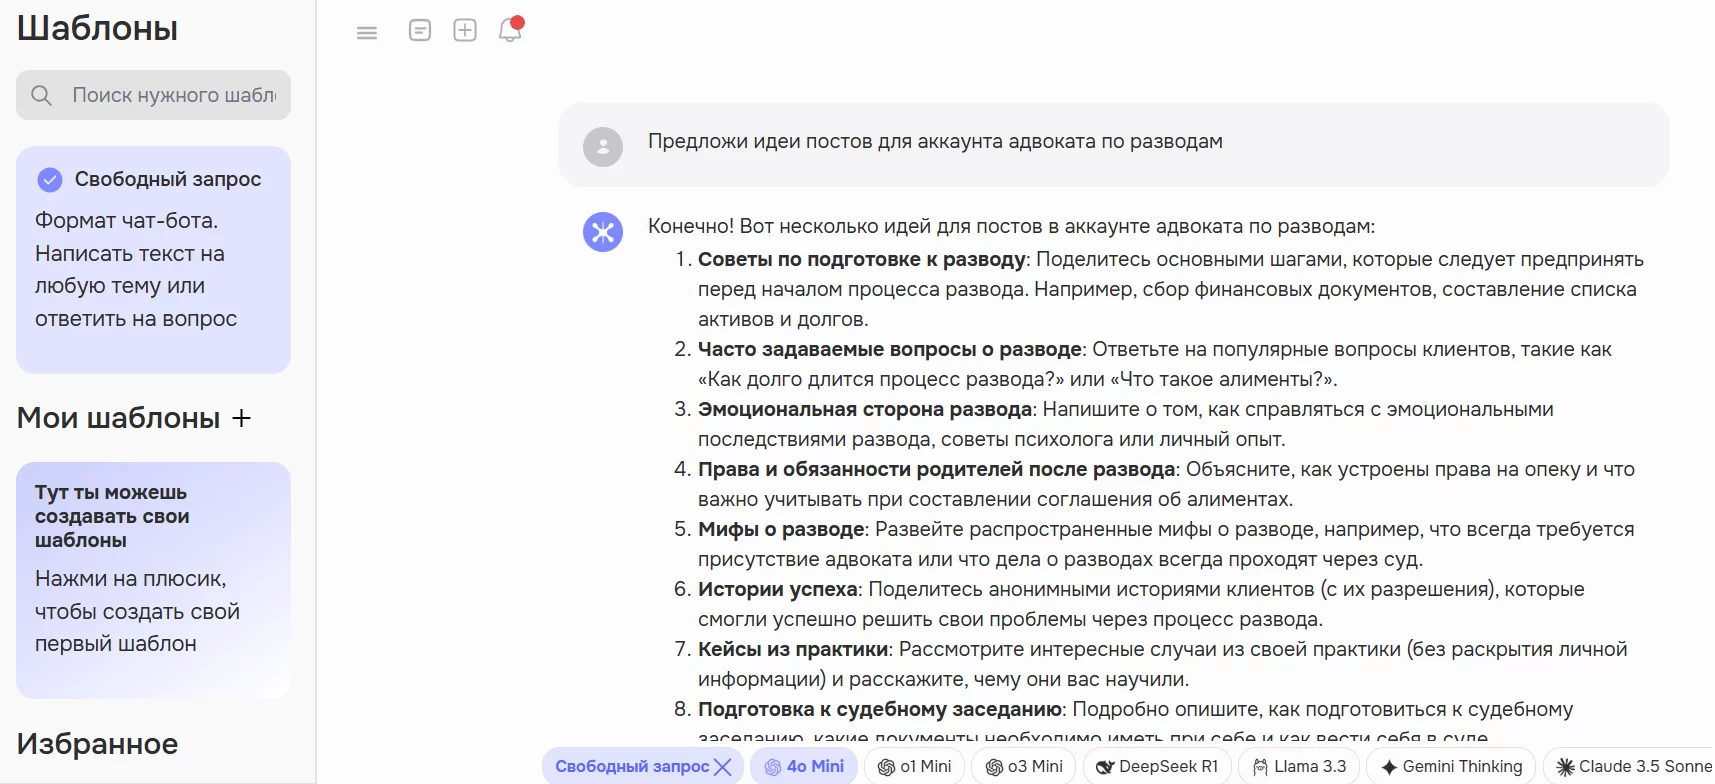The width and height of the screenshot is (1715, 784).
Task: Open the Свободный запрос template card
Action: click(x=153, y=260)
